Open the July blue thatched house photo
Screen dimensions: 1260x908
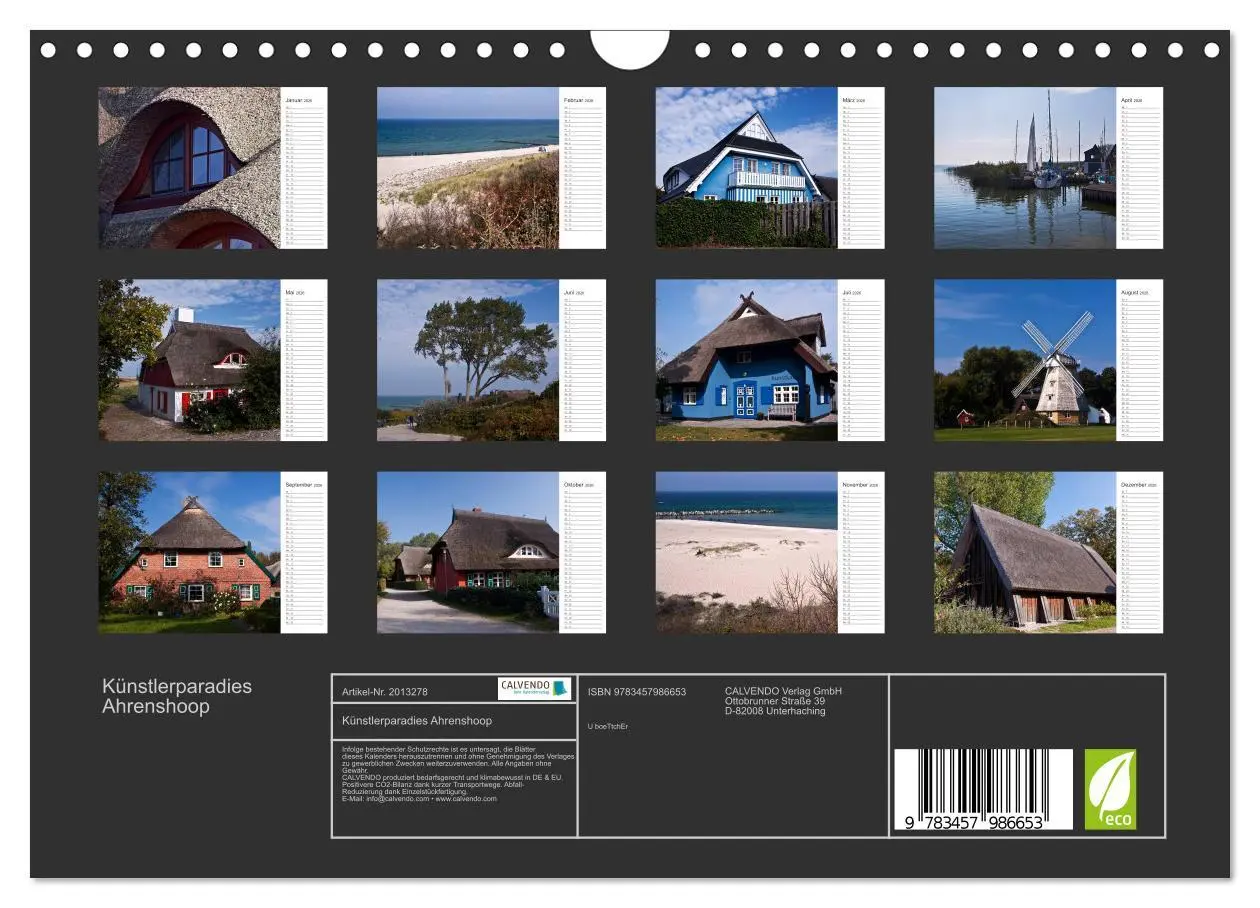tap(746, 360)
